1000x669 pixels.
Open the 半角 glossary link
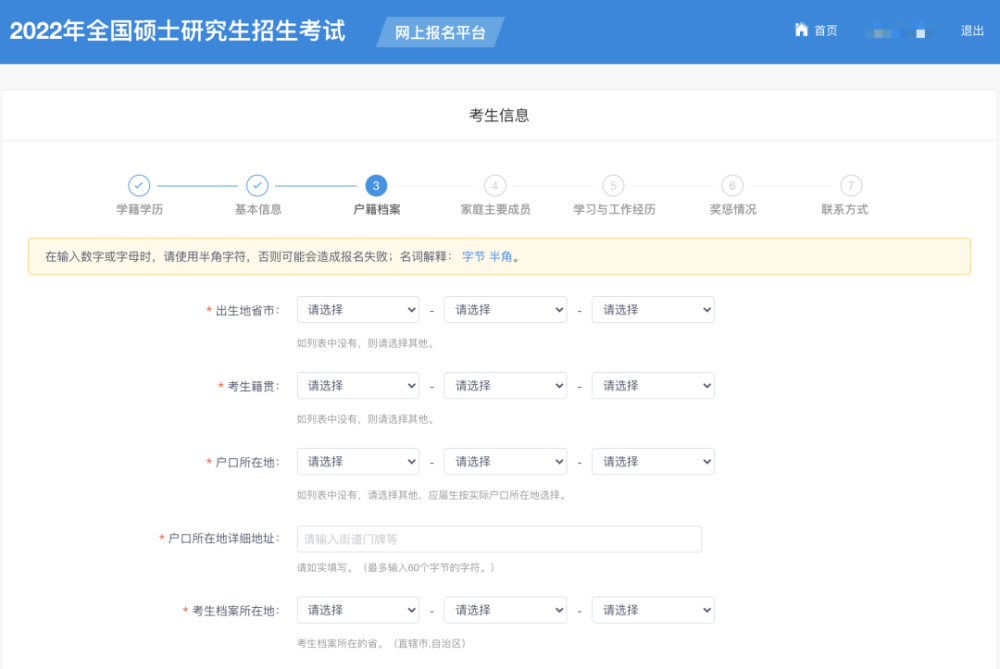pyautogui.click(x=501, y=256)
